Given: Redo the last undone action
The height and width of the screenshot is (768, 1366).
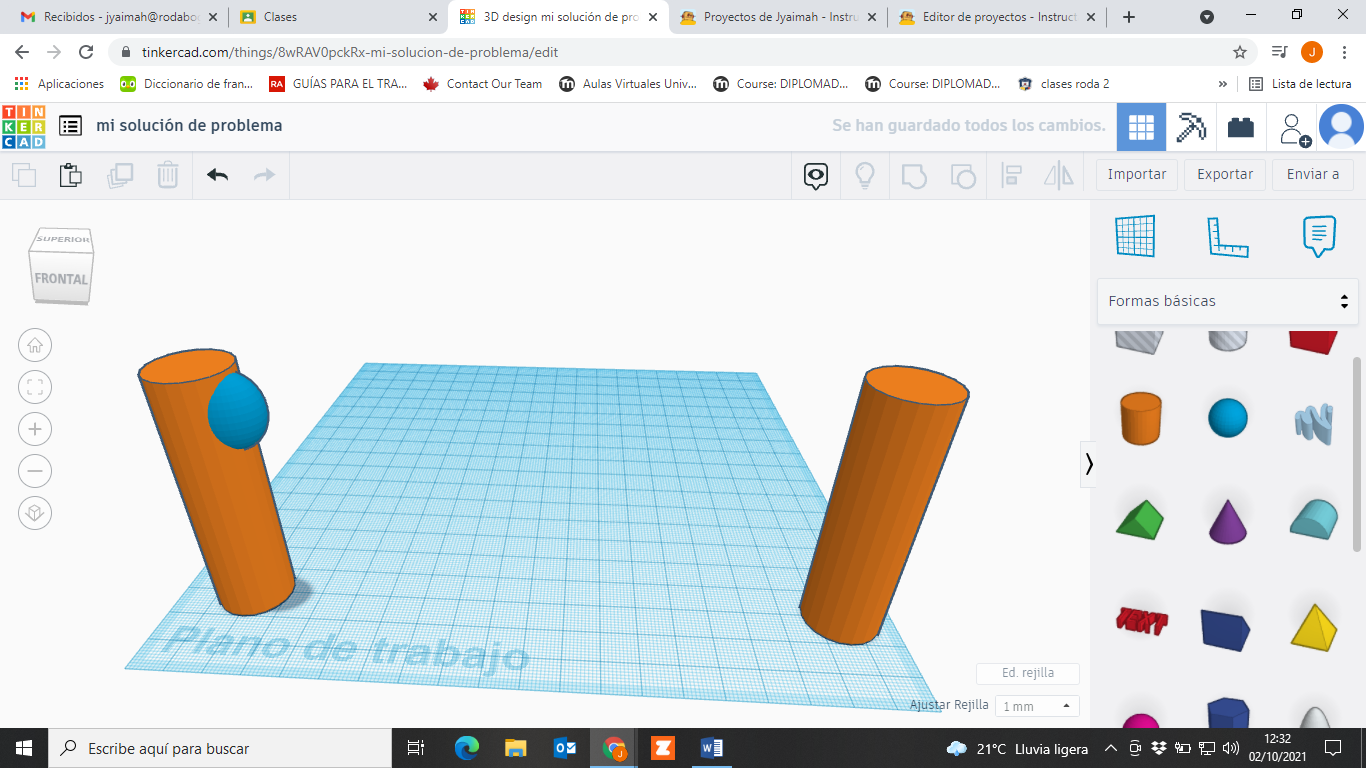Looking at the screenshot, I should point(265,176).
